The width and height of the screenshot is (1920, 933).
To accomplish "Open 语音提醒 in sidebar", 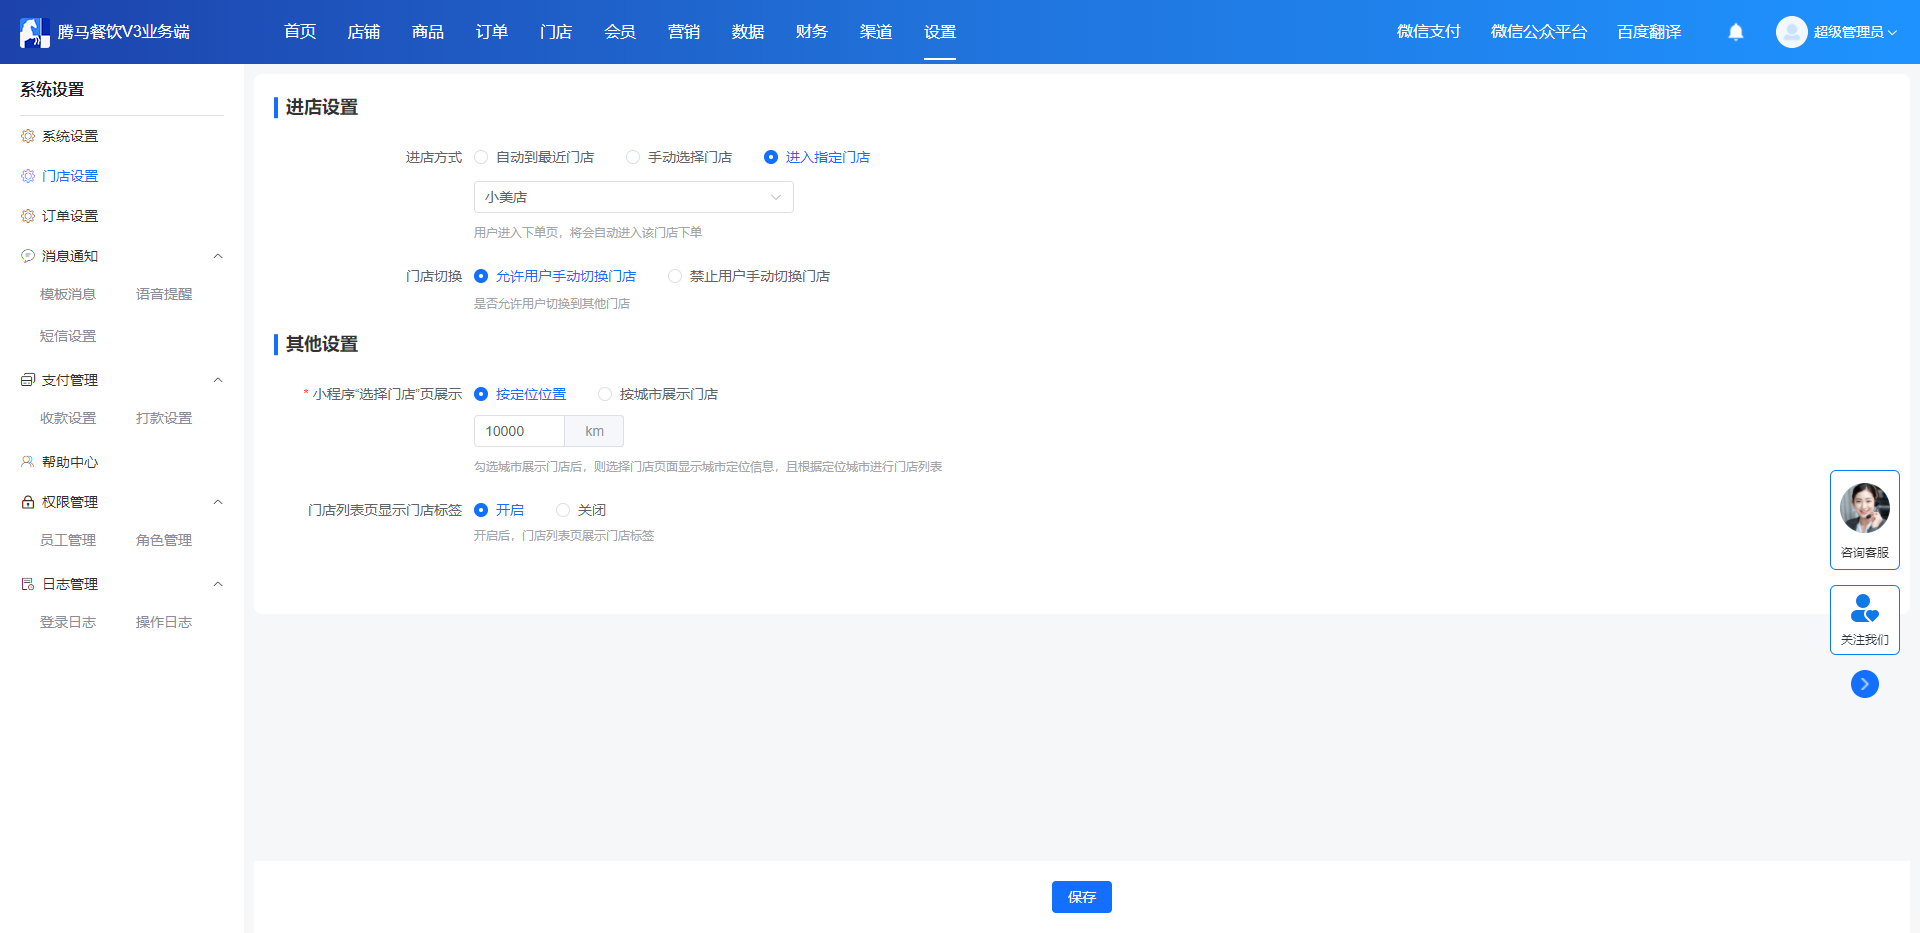I will tap(164, 294).
